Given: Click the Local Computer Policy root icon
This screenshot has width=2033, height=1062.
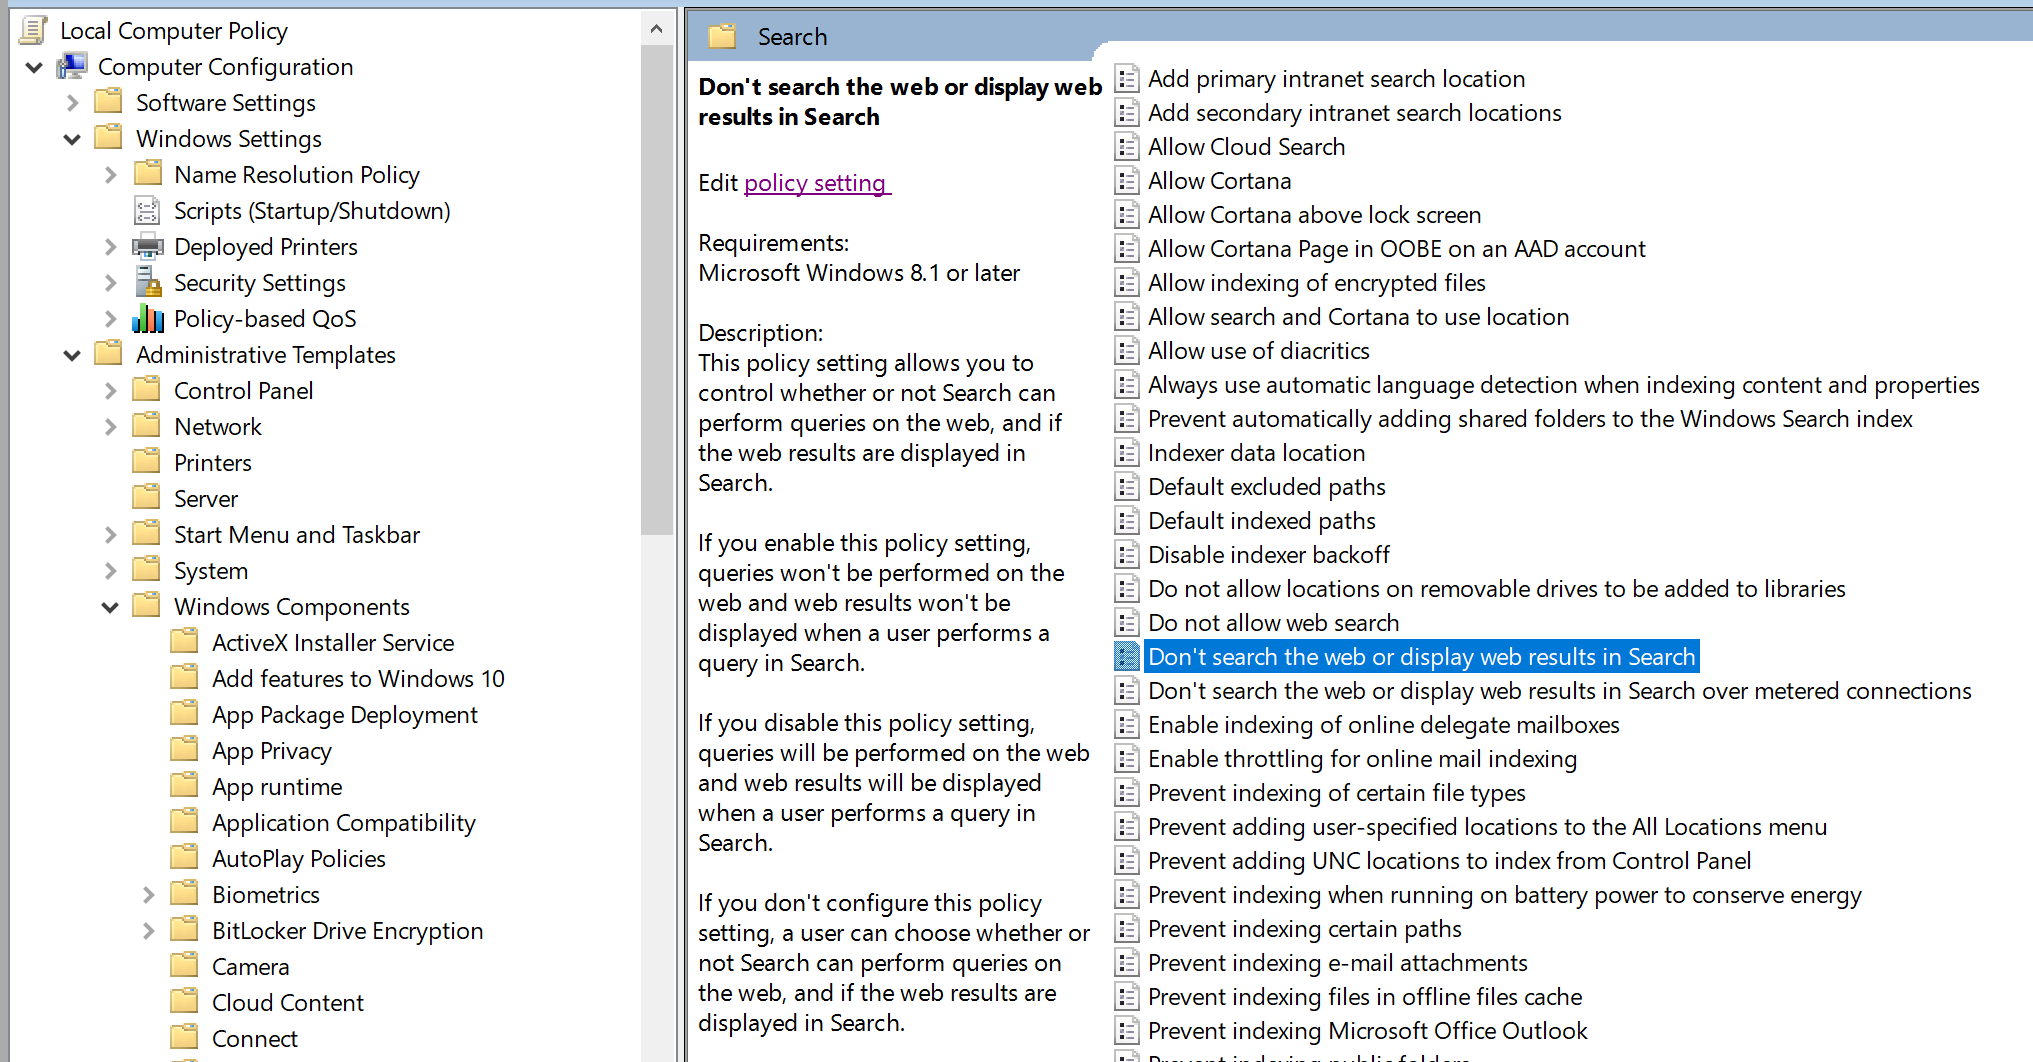Looking at the screenshot, I should pyautogui.click(x=34, y=30).
